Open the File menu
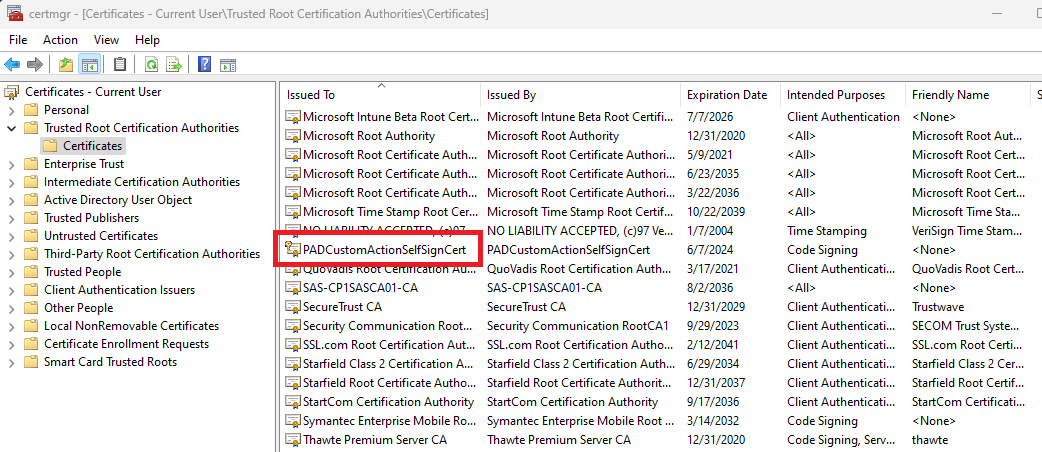Viewport: 1042px width, 452px height. 18,40
